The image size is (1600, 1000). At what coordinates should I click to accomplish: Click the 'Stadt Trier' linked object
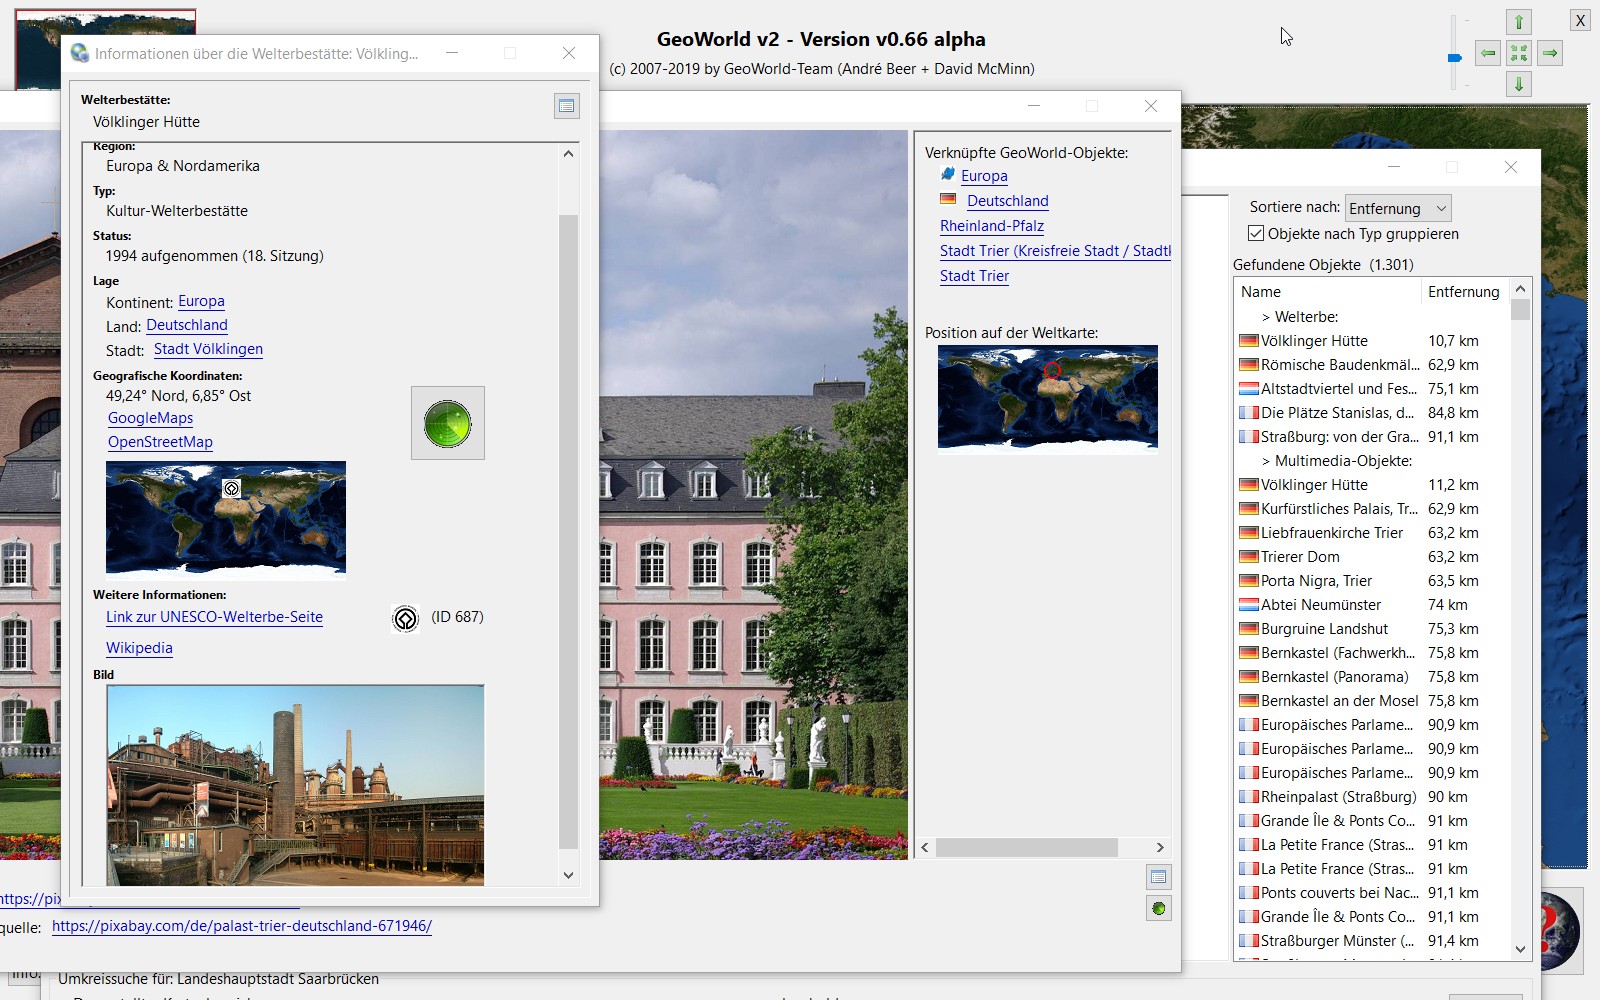(974, 276)
